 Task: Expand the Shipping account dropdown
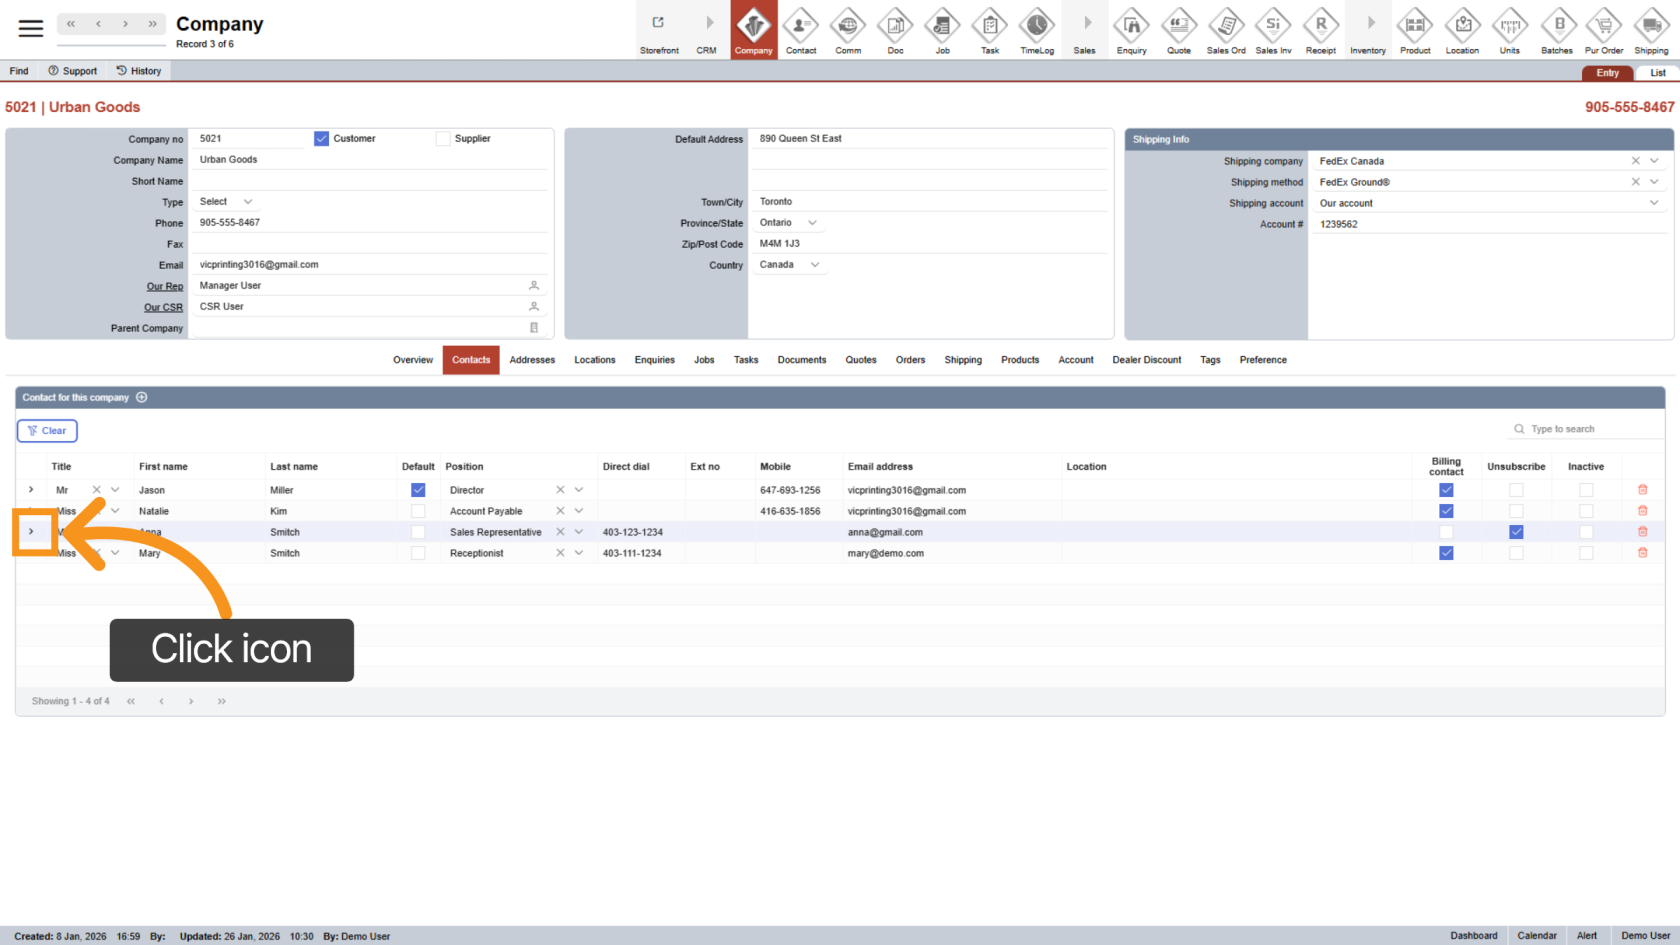1654,203
